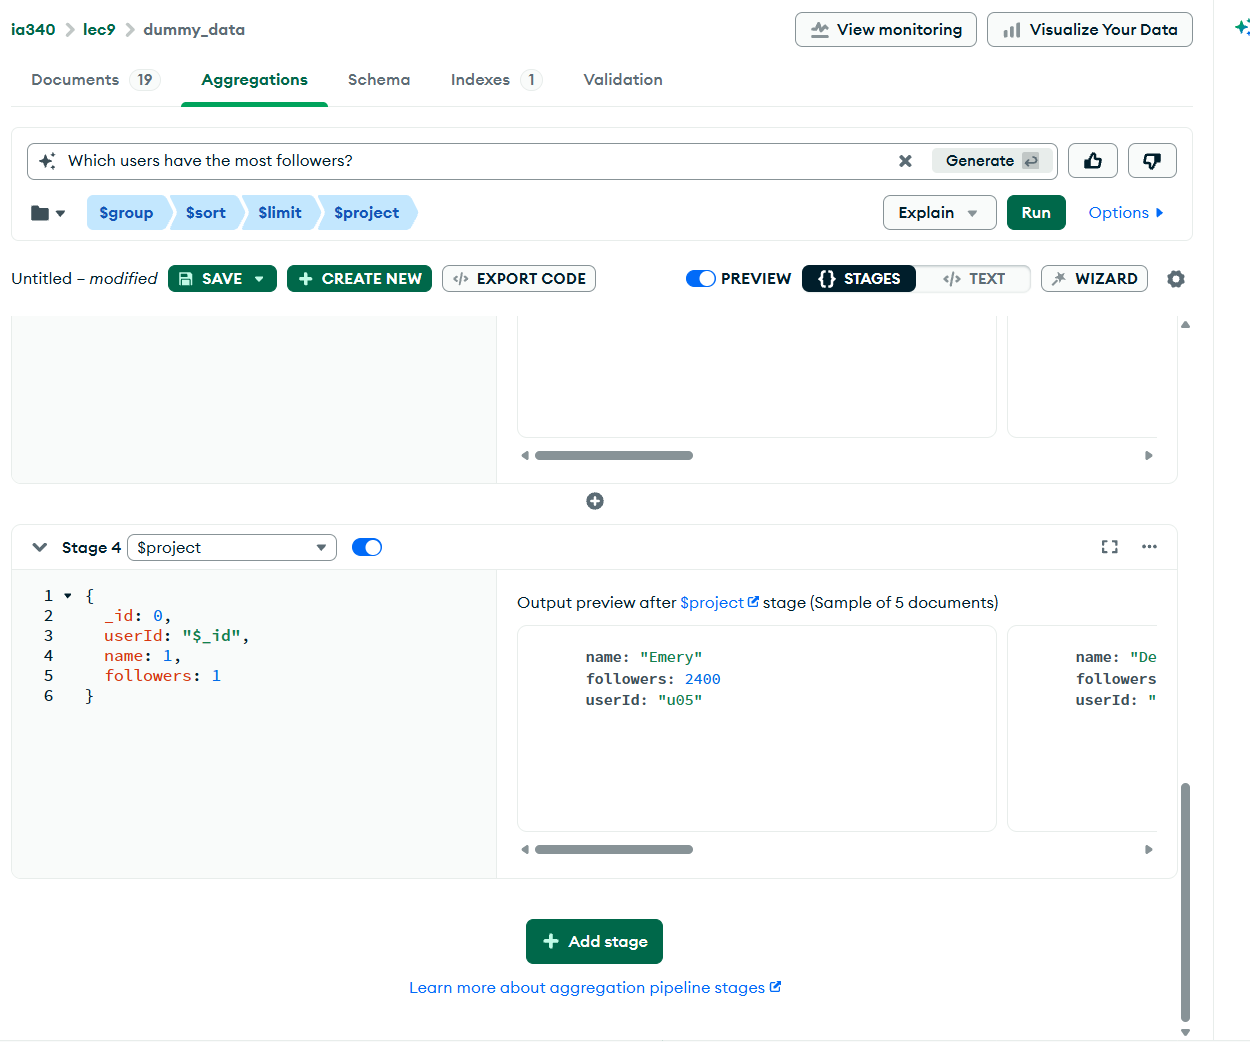Screen dimensions: 1250x1046
Task: Click the scroll up arrow of stages list
Action: [x=1185, y=325]
